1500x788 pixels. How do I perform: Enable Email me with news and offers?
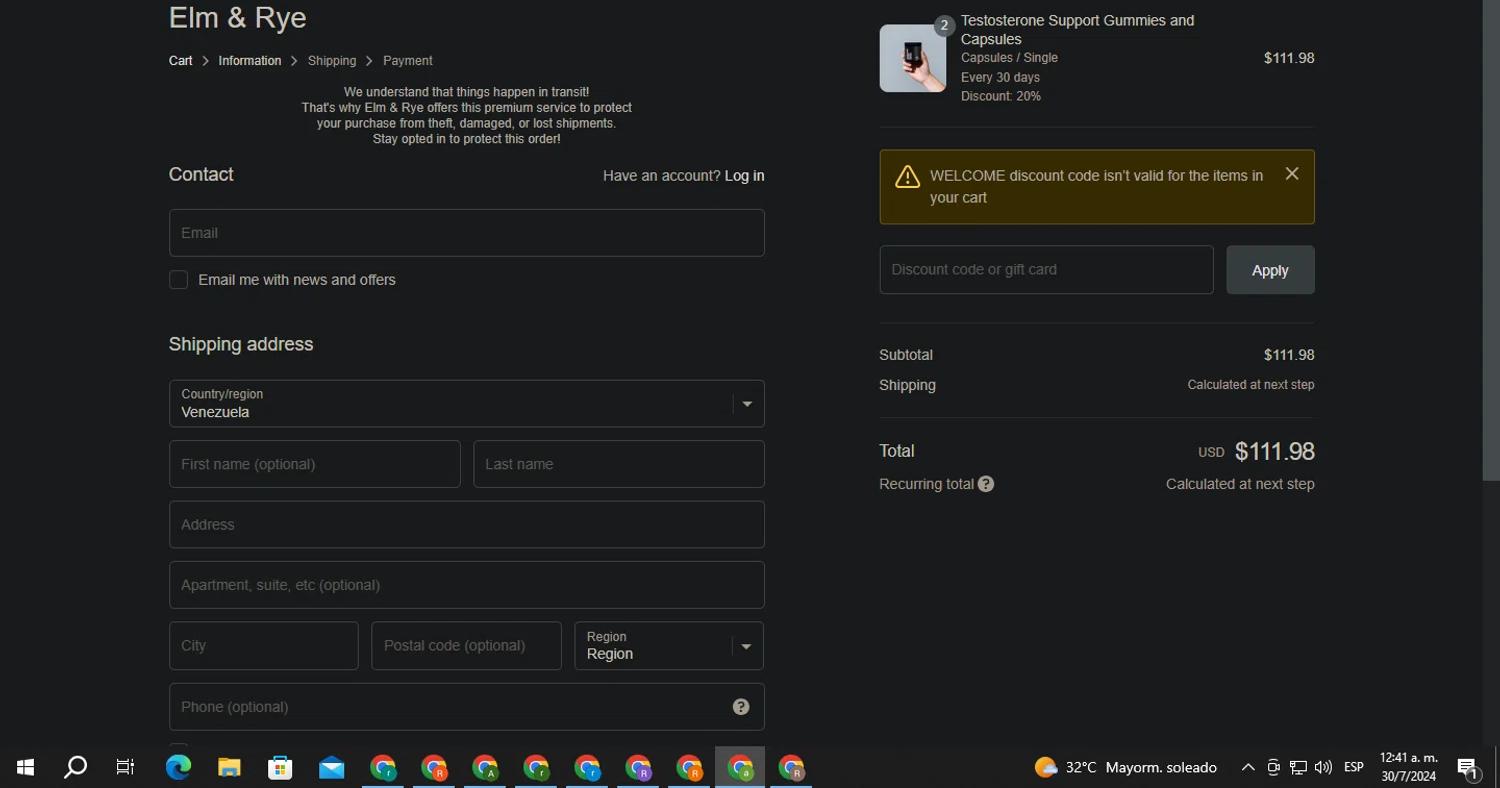179,280
